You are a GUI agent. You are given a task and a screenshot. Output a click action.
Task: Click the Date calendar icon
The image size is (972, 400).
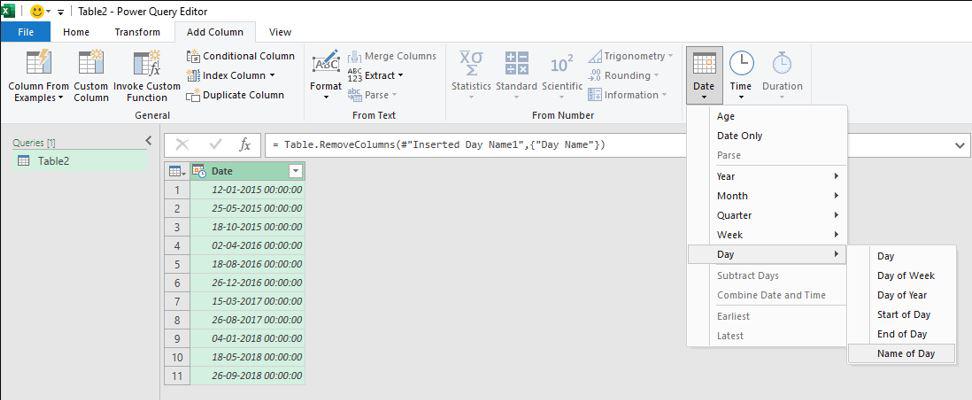(x=704, y=63)
